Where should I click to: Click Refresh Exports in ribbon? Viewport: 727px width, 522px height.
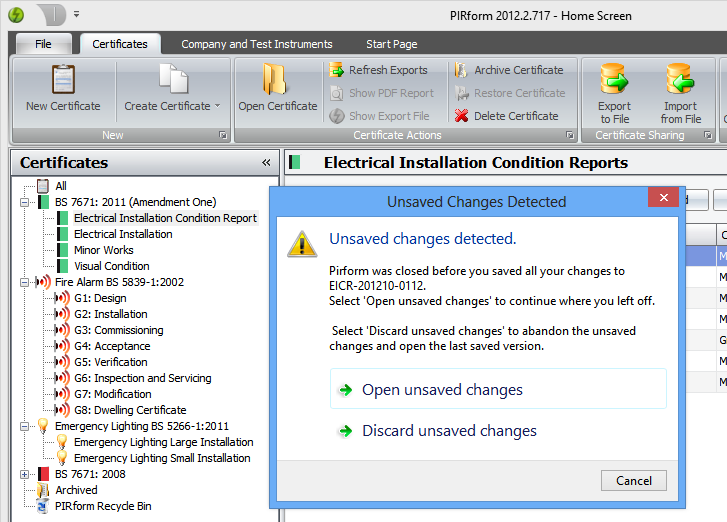378,70
